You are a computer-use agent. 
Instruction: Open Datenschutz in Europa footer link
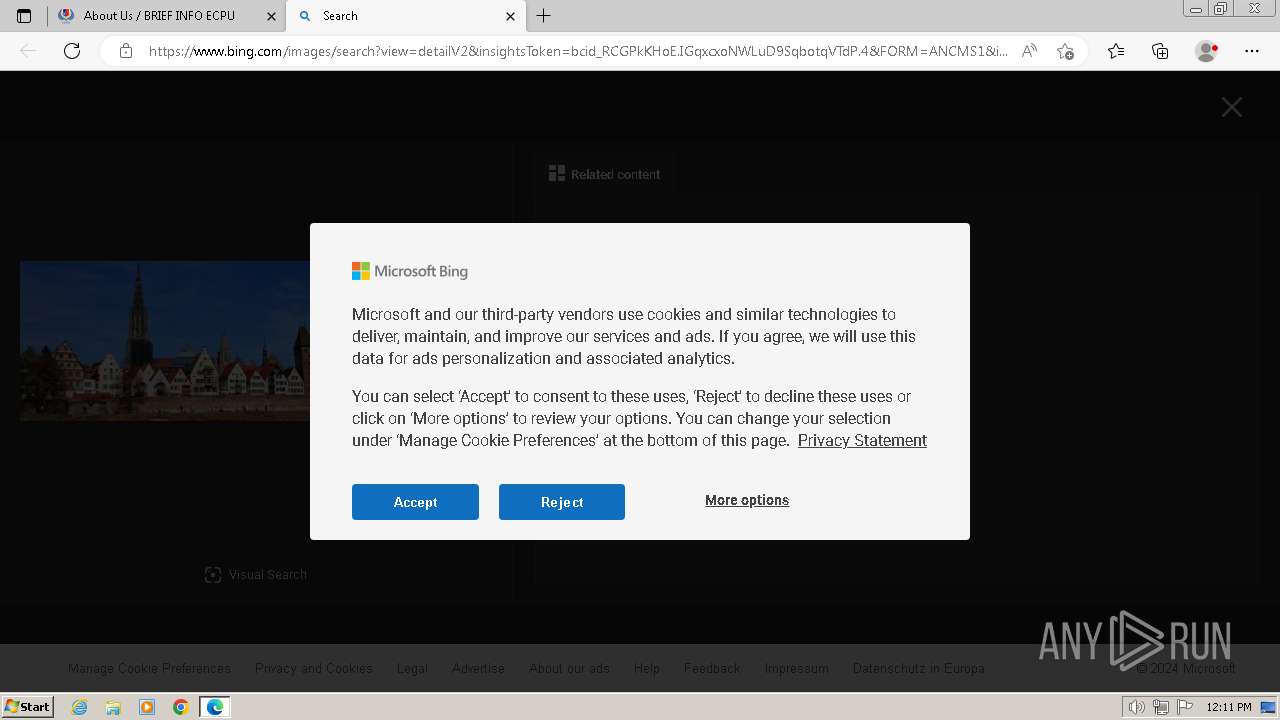click(x=919, y=668)
